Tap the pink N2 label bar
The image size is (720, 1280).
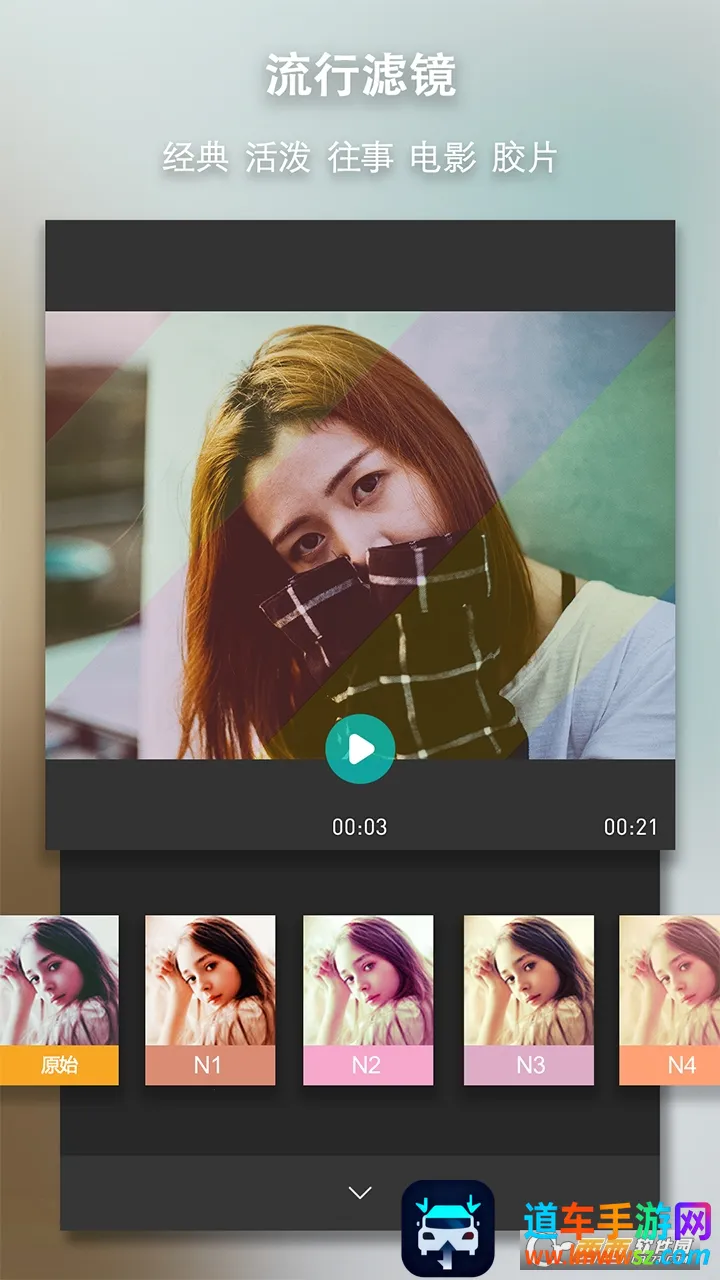368,1065
